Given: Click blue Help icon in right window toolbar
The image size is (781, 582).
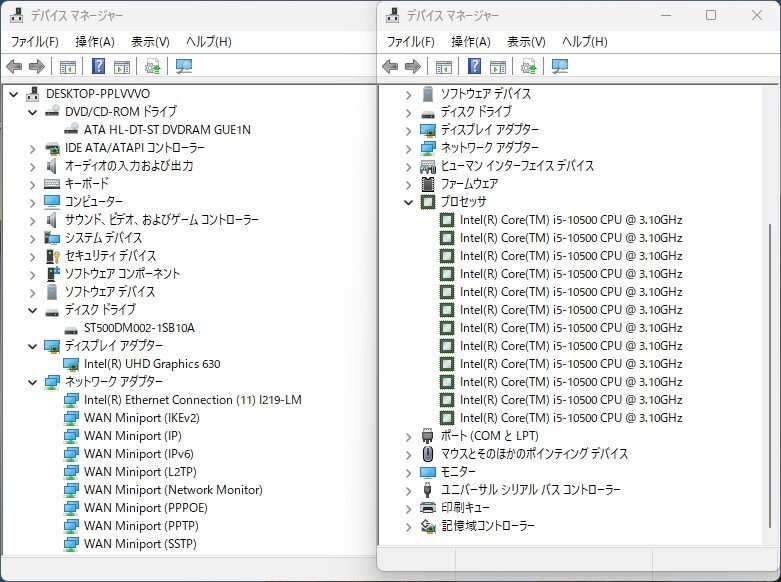Looking at the screenshot, I should (475, 66).
